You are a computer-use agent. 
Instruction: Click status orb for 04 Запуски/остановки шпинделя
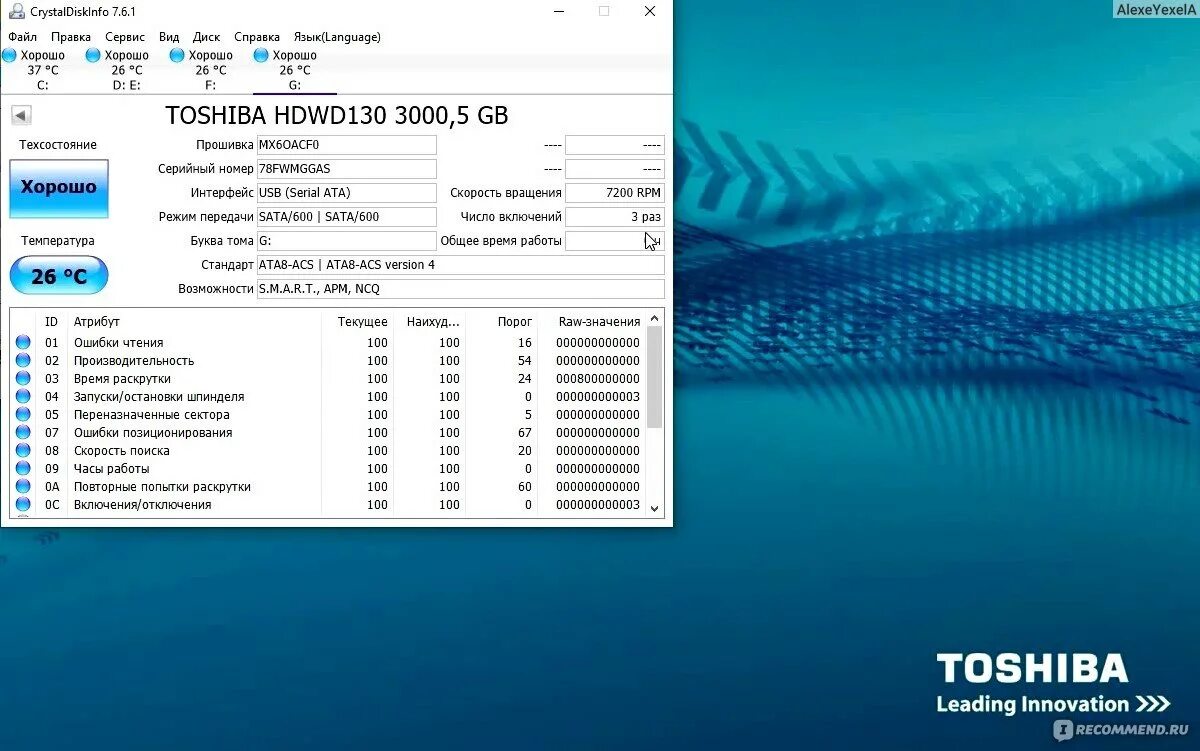pos(23,396)
